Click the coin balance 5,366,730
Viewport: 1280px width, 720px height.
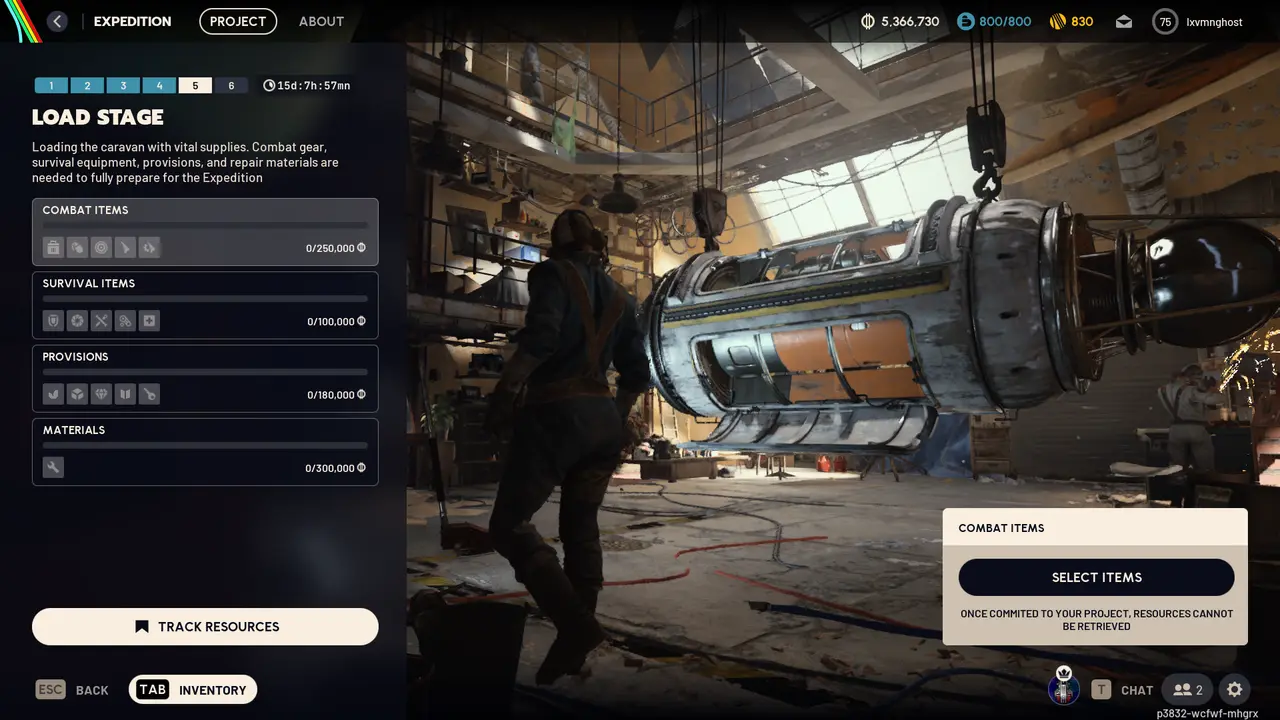[x=900, y=21]
